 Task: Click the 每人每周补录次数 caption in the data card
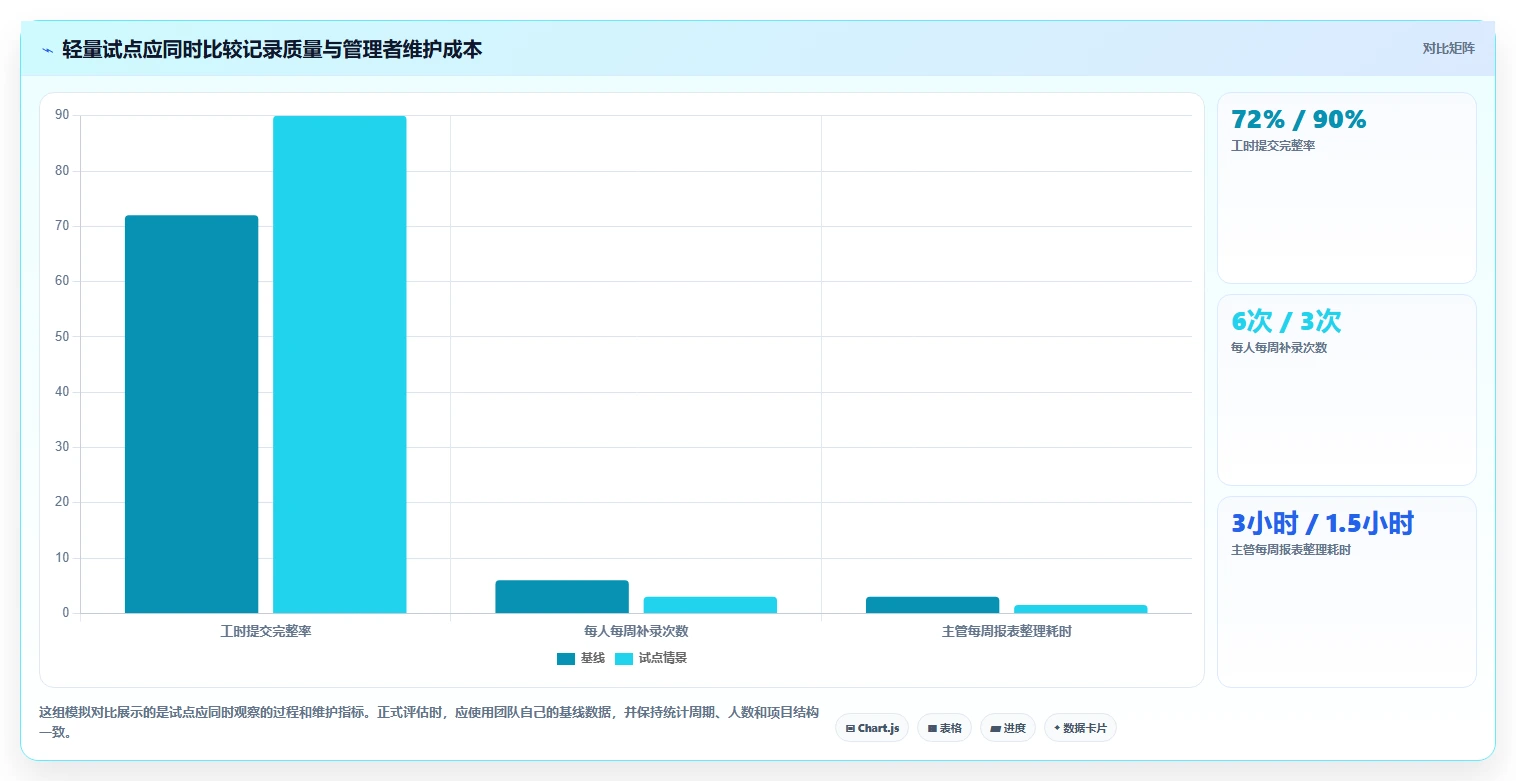(x=1279, y=348)
